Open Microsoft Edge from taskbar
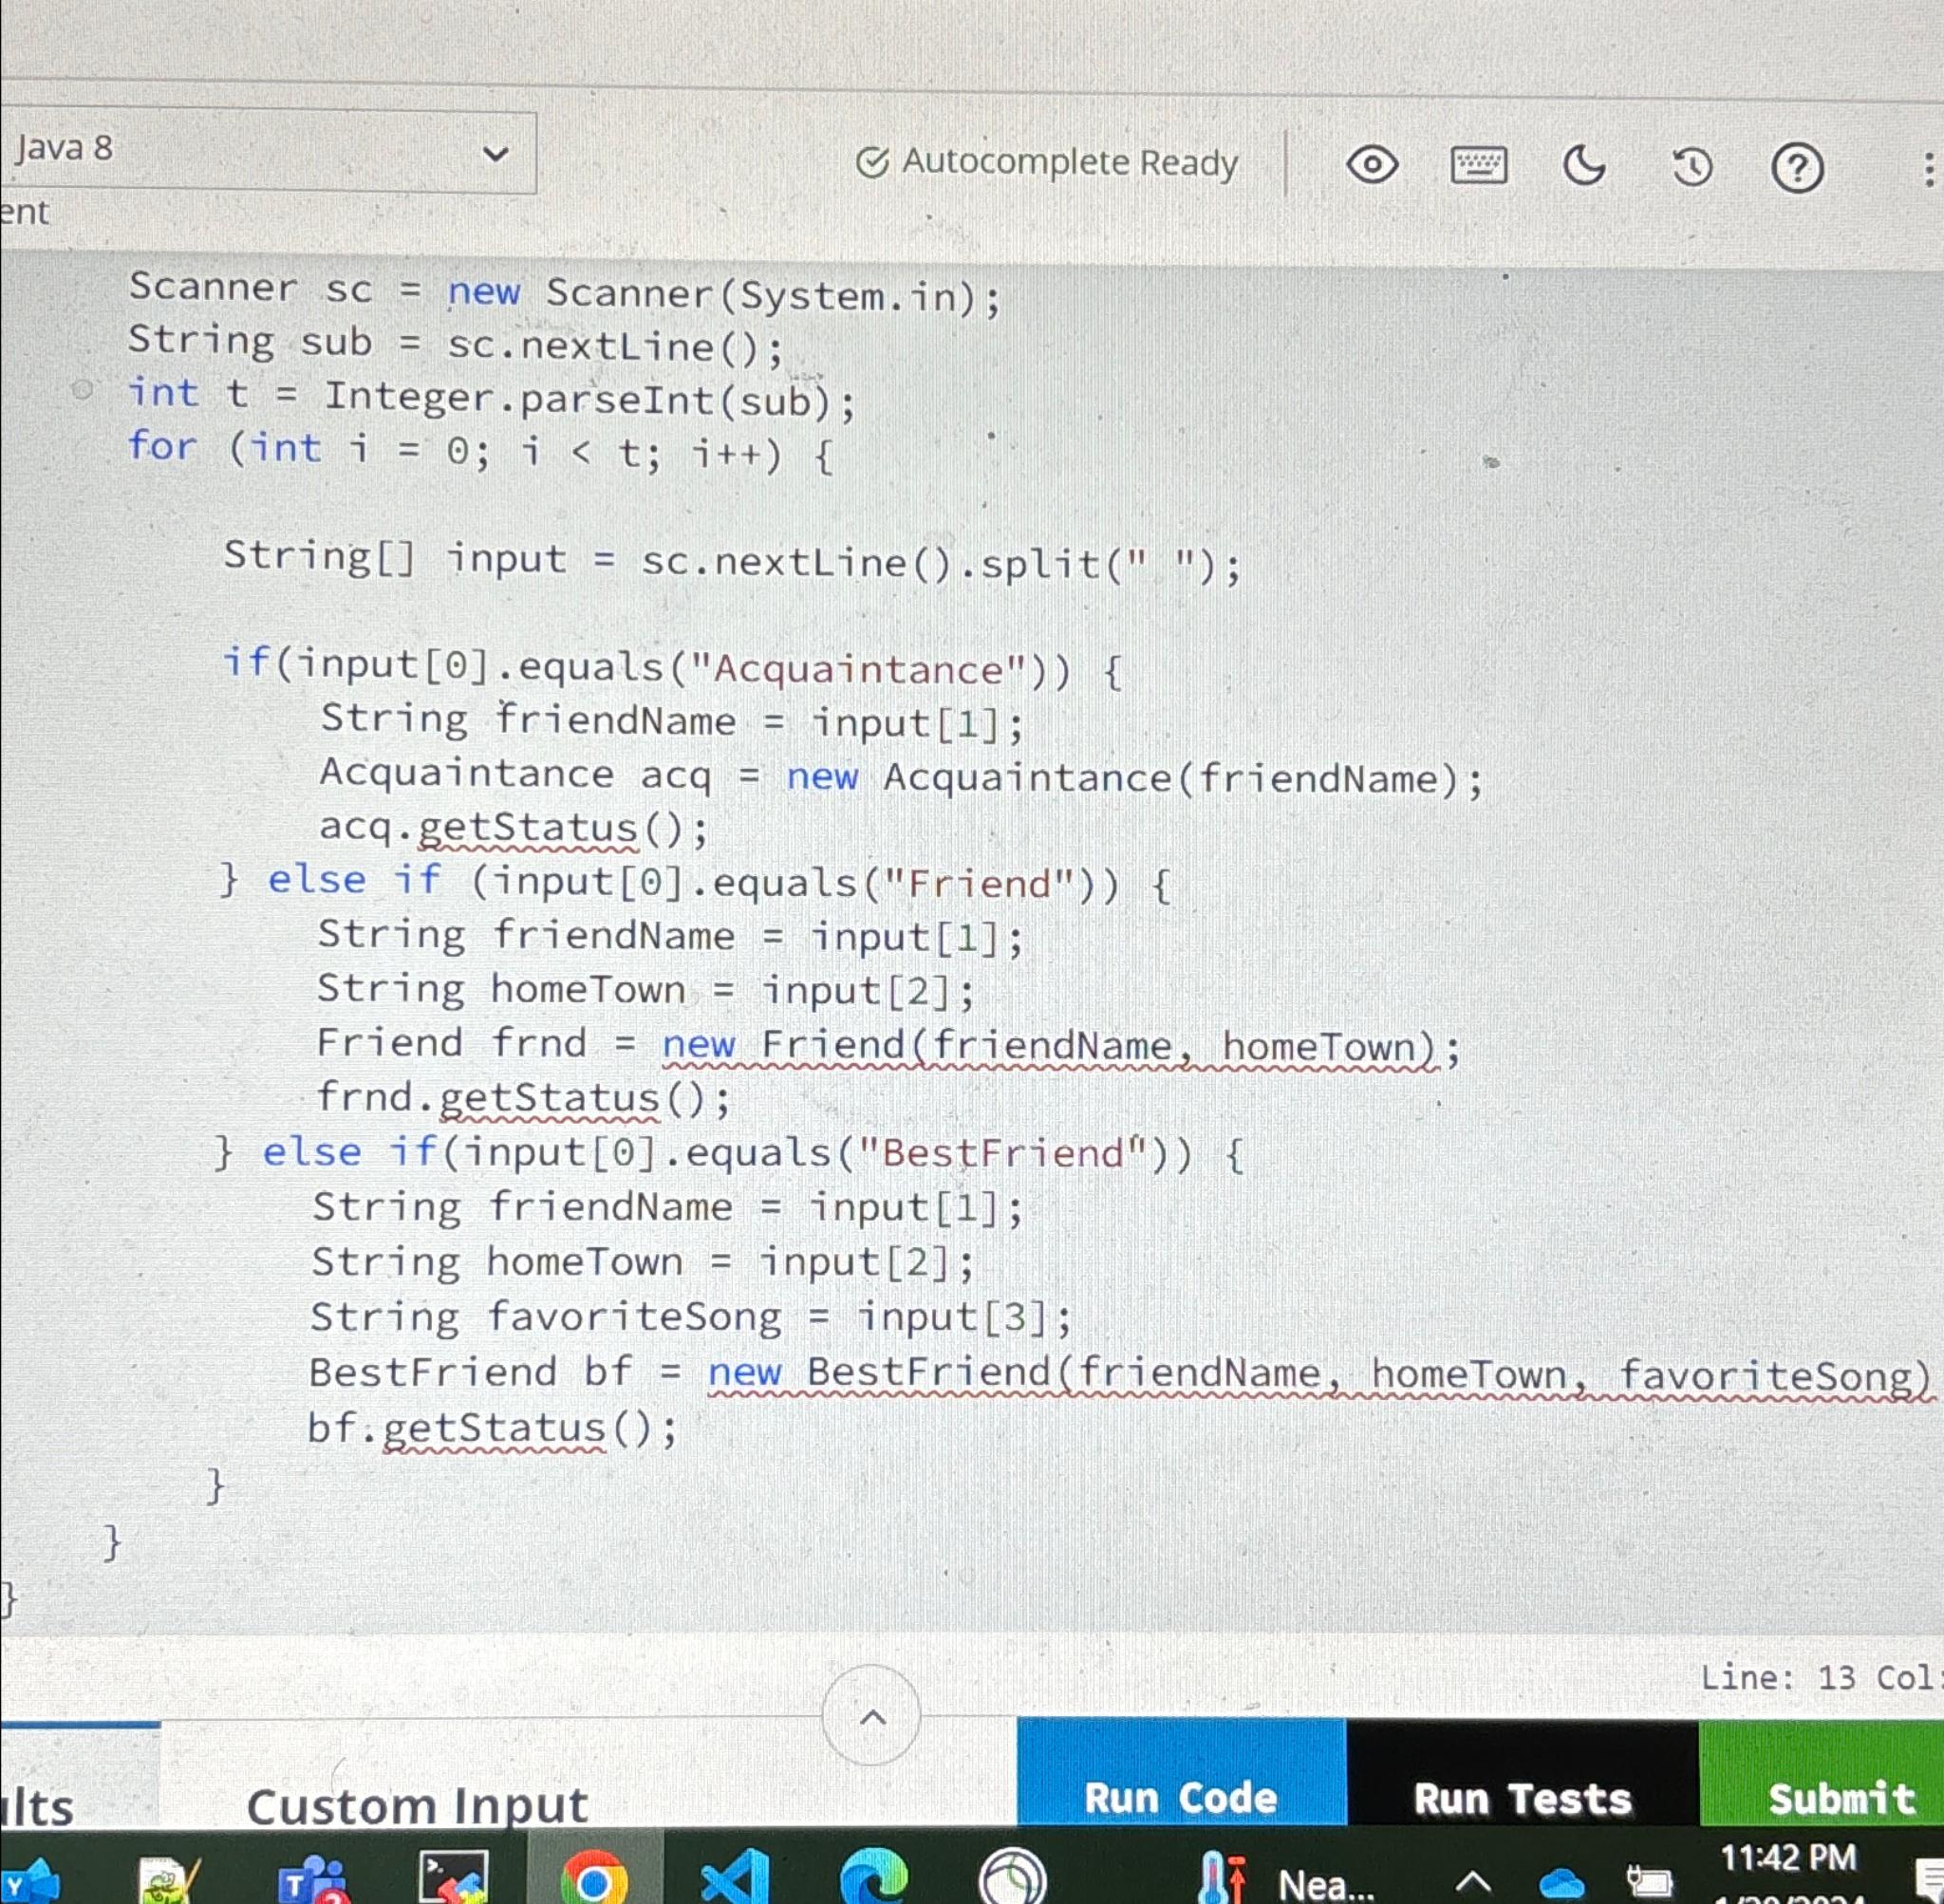 pos(874,1878)
